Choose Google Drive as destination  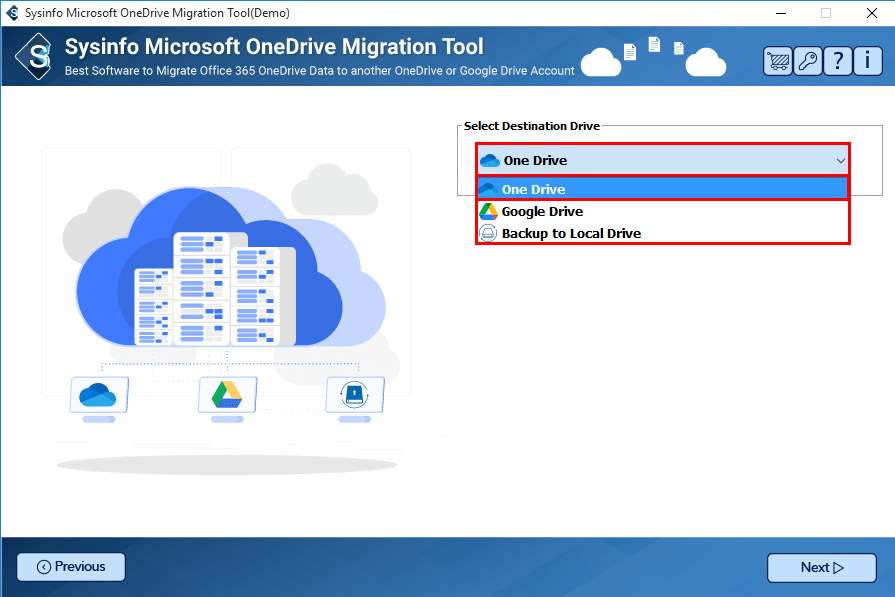tap(663, 211)
